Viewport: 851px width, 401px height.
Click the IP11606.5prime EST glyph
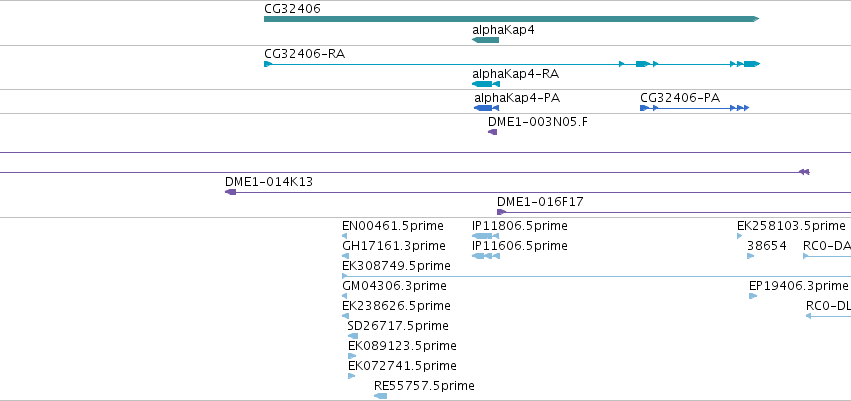point(486,256)
